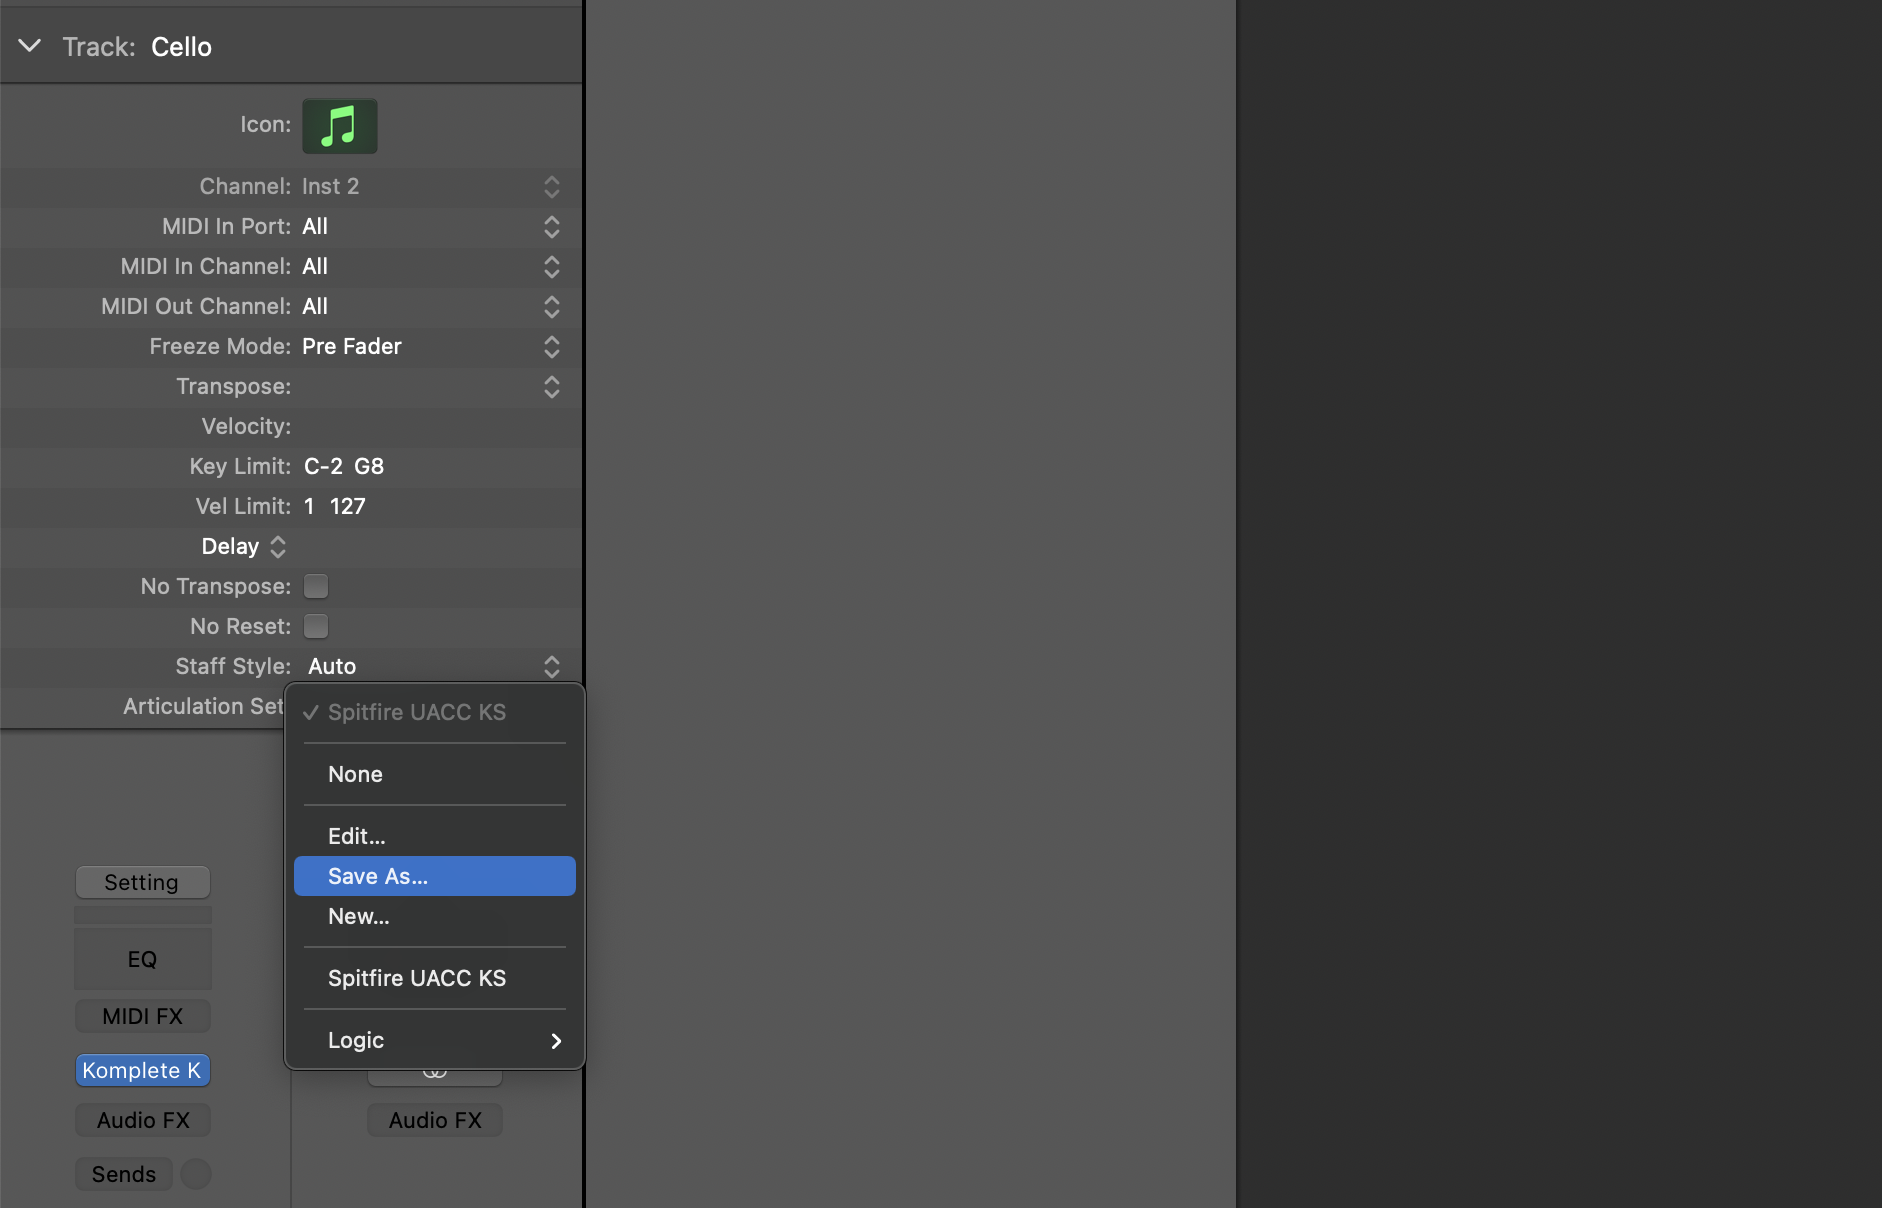Click the Key Limit high value G8
Viewport: 1882px width, 1208px height.
click(x=369, y=467)
